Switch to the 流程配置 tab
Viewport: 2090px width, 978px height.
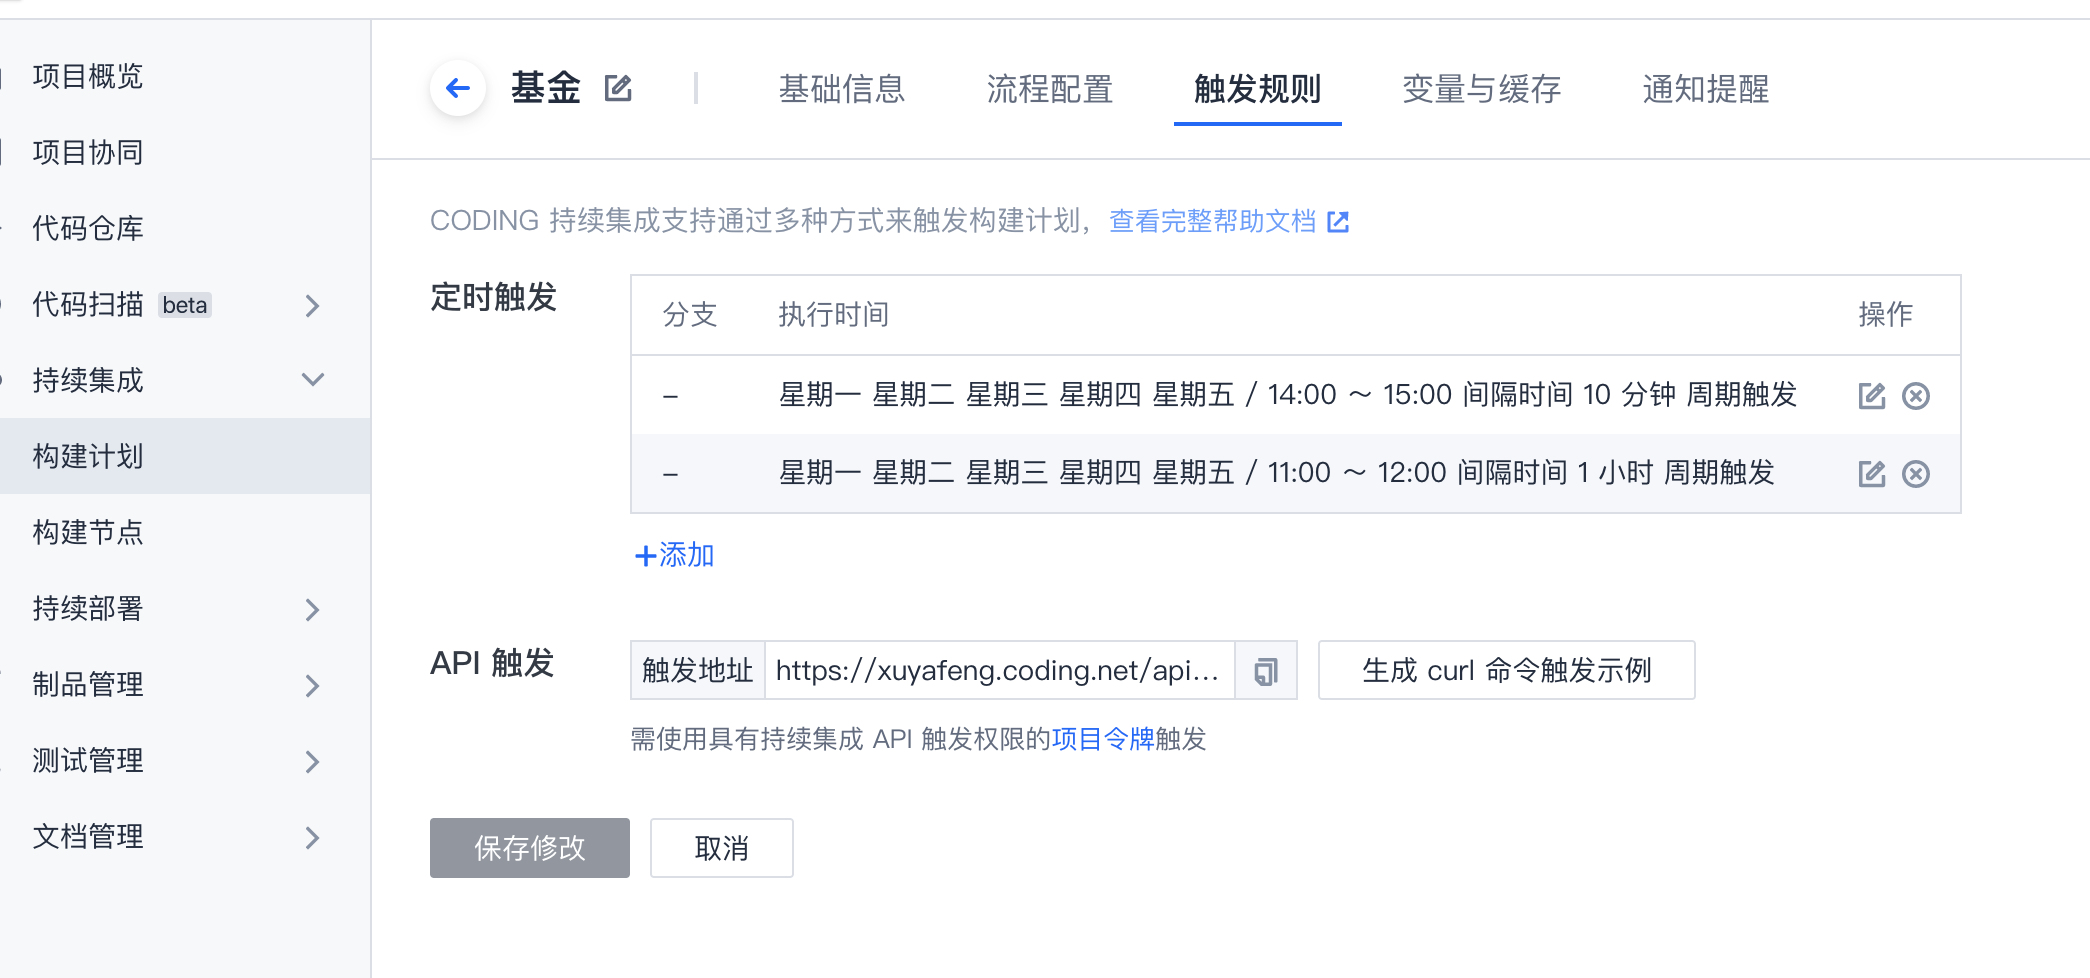pos(1049,89)
